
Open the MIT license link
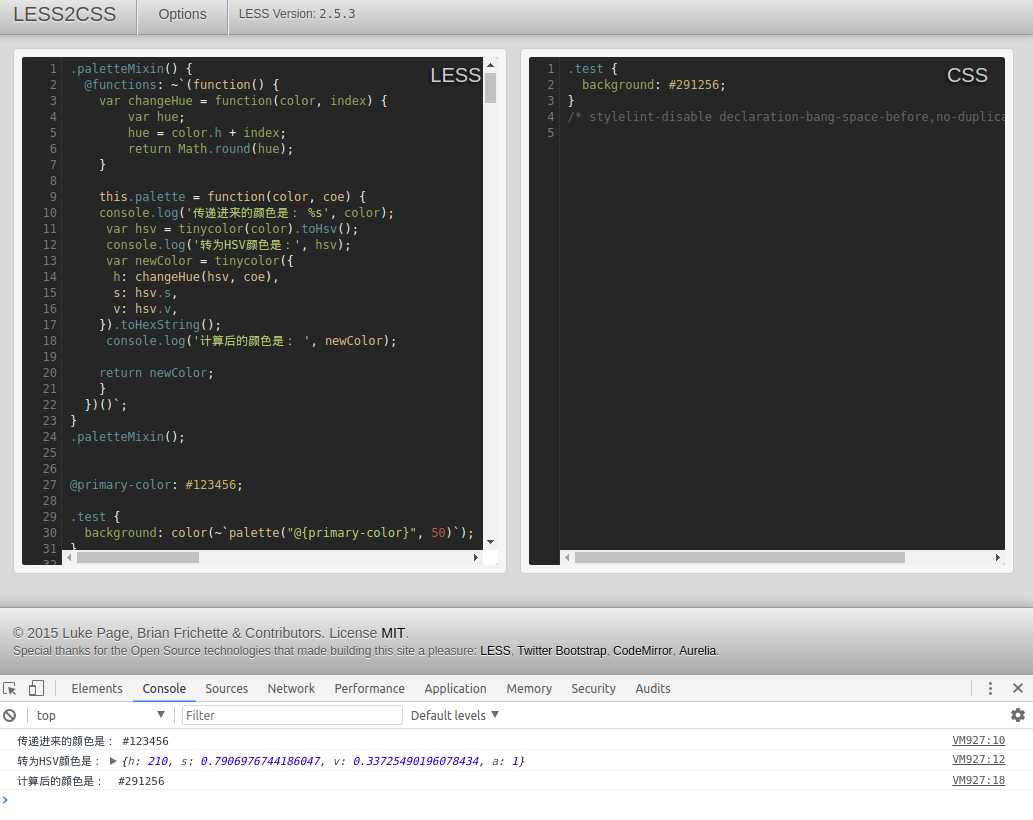coord(393,633)
